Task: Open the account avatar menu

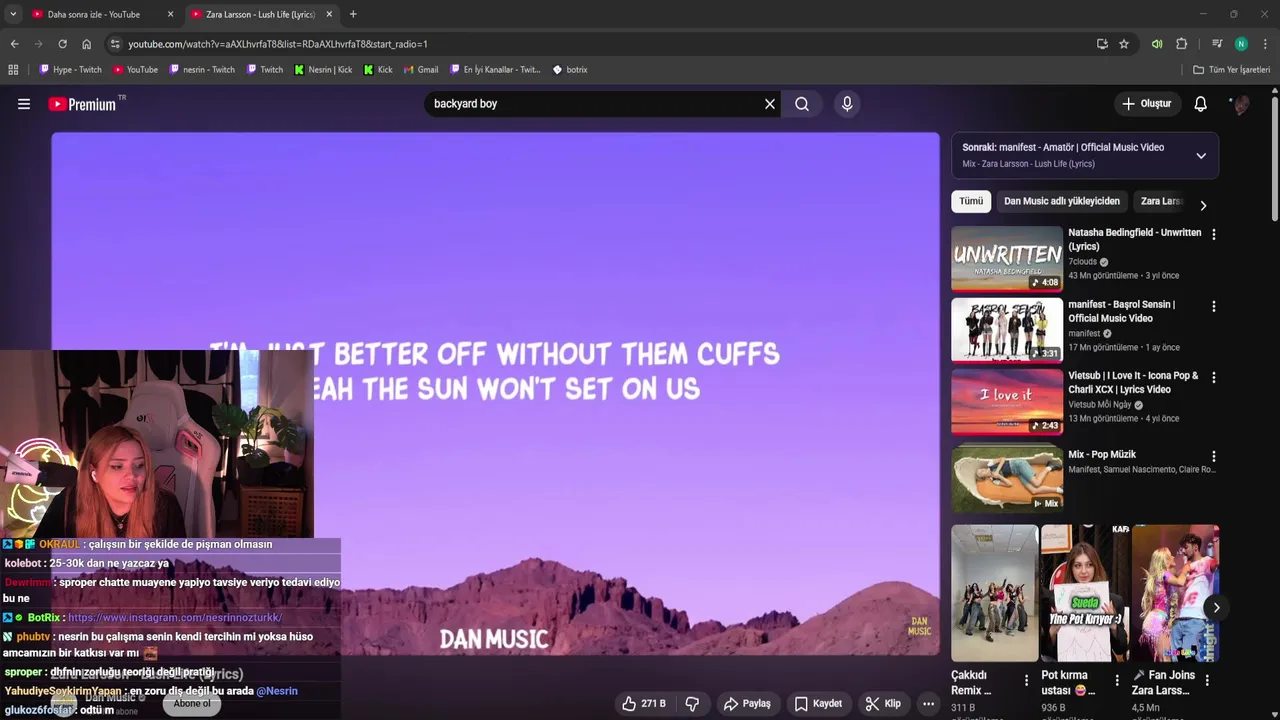Action: pos(1240,104)
